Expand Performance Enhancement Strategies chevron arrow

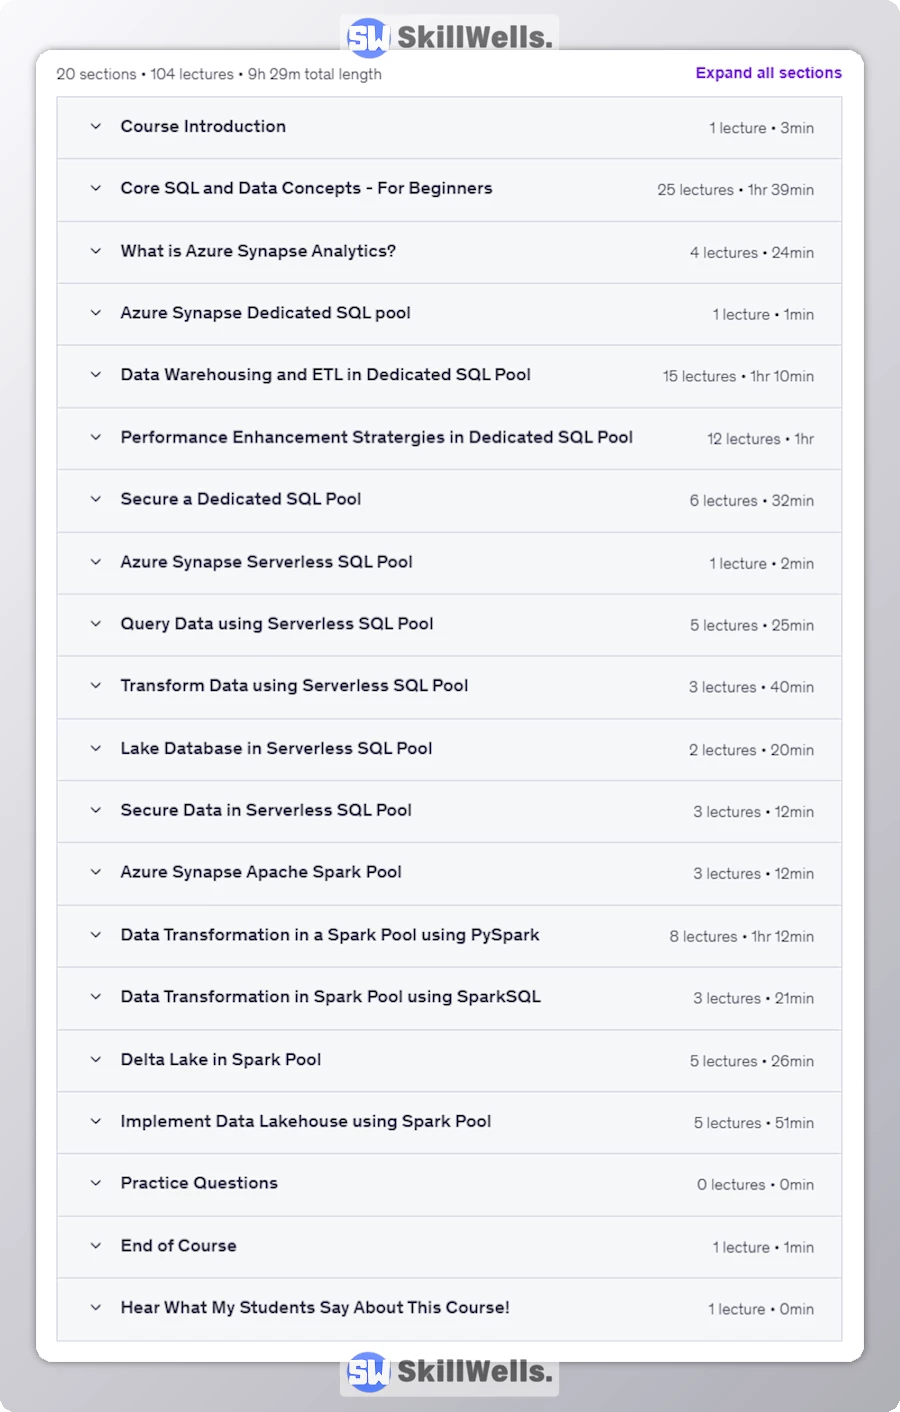pyautogui.click(x=96, y=437)
